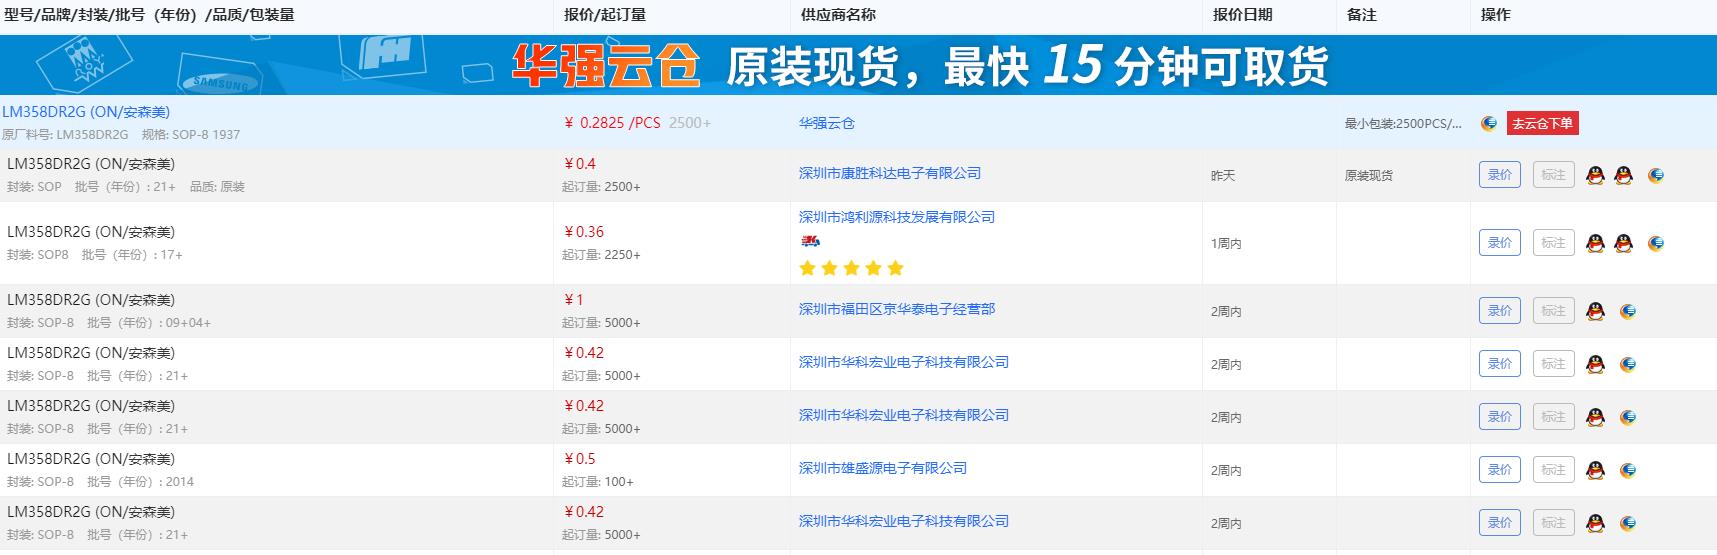Click 标注 button for 雄盛源 row

tap(1553, 470)
